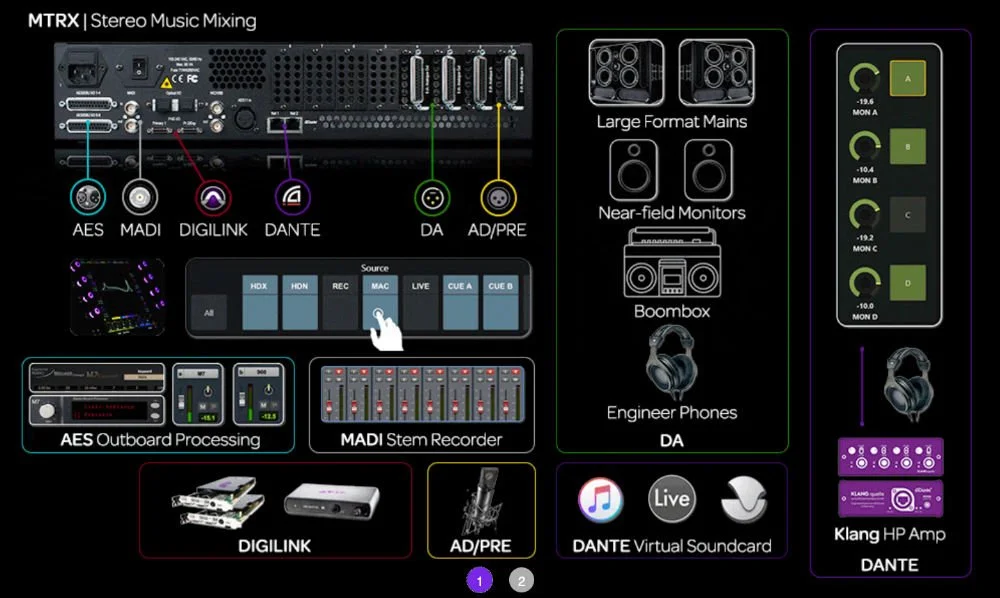1000x598 pixels.
Task: Adjust the MON A level knob
Action: click(864, 78)
